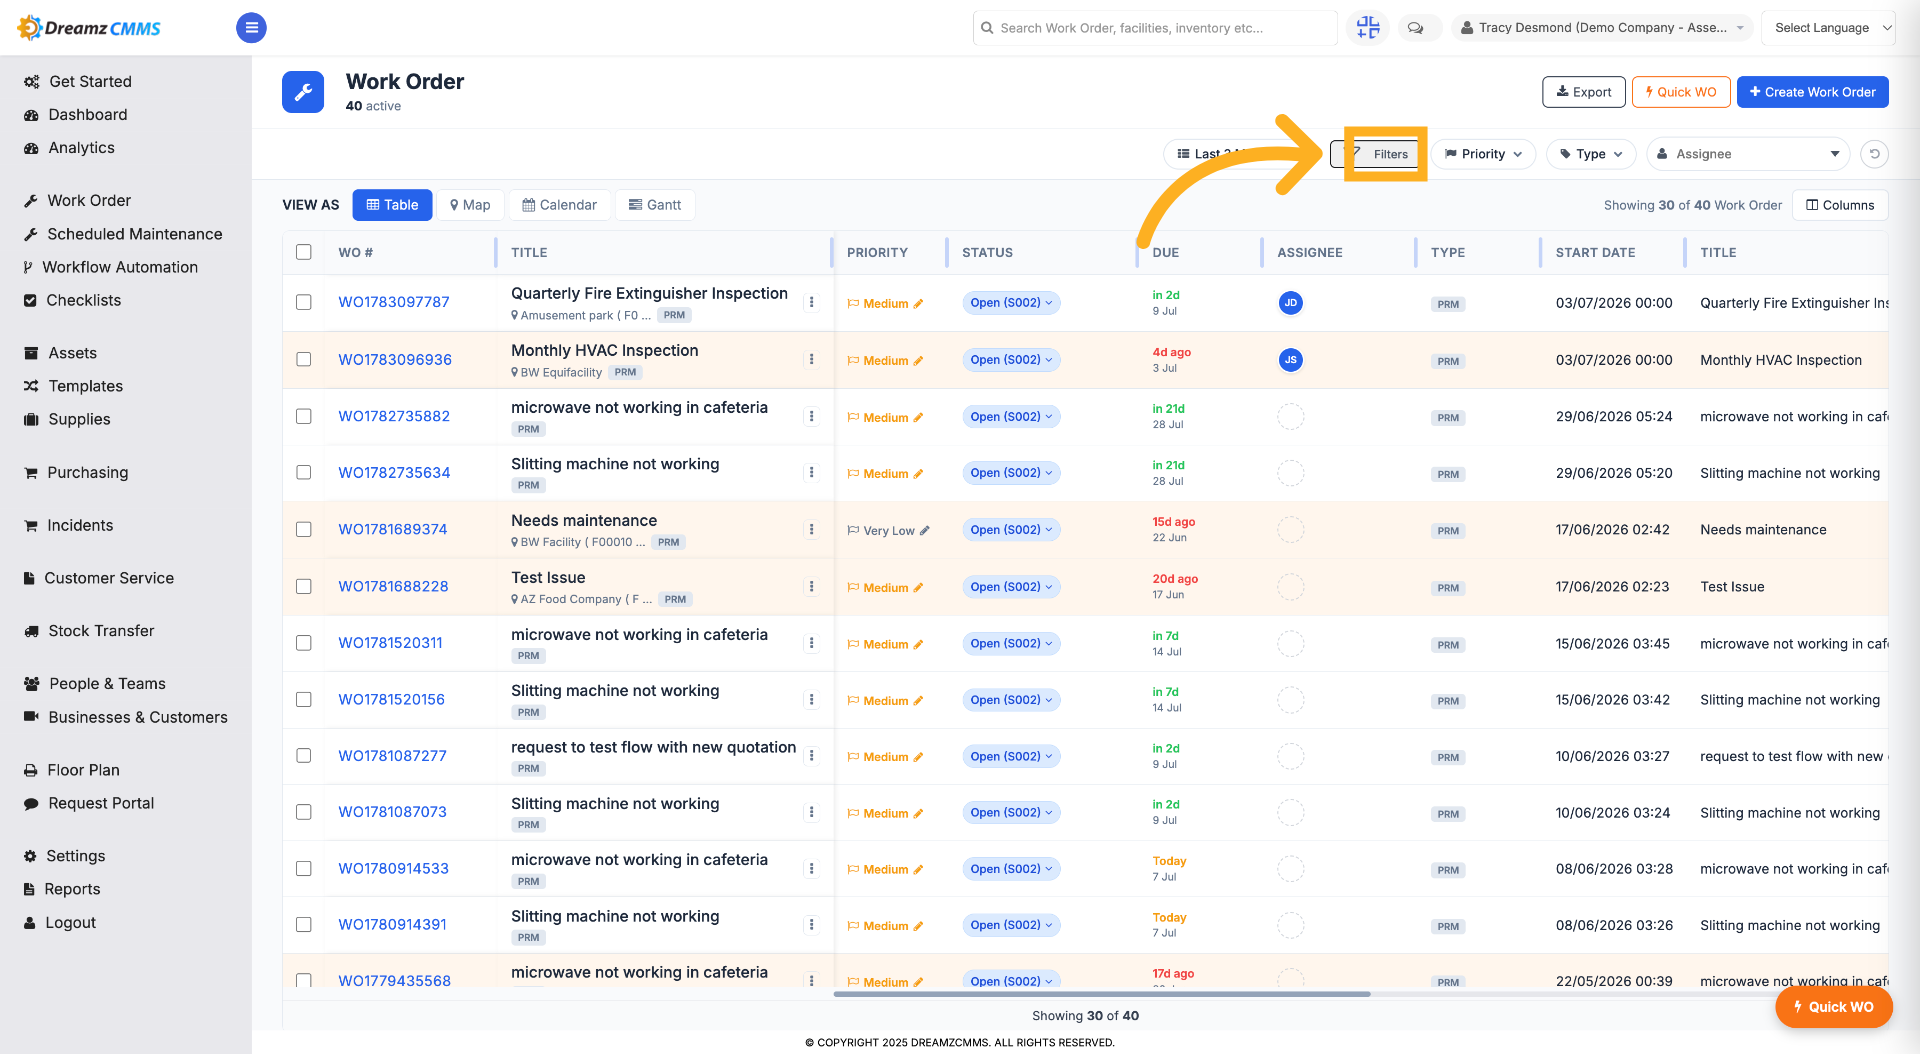Open the Columns button
The width and height of the screenshot is (1920, 1054).
(x=1840, y=205)
